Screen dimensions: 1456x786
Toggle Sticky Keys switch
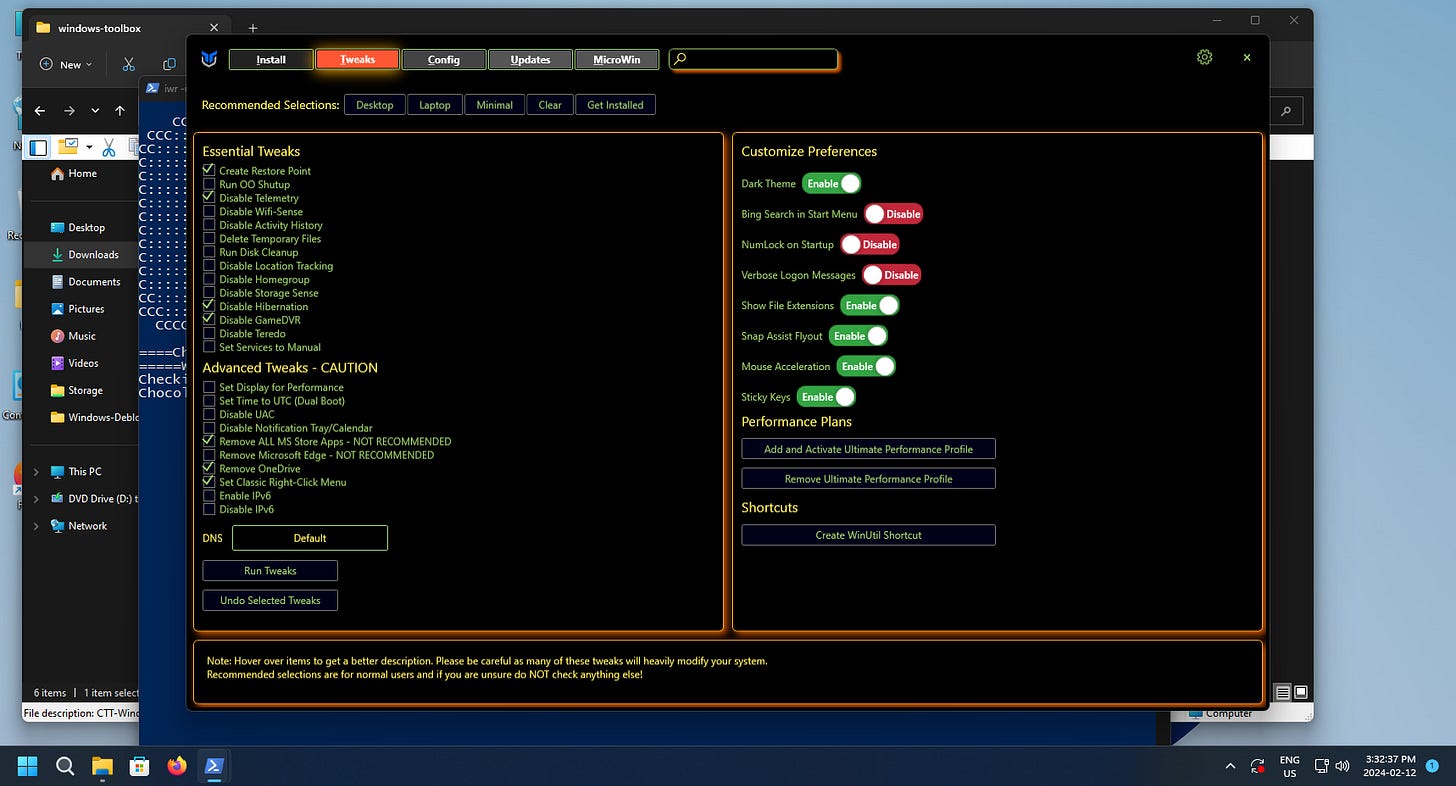tap(826, 397)
